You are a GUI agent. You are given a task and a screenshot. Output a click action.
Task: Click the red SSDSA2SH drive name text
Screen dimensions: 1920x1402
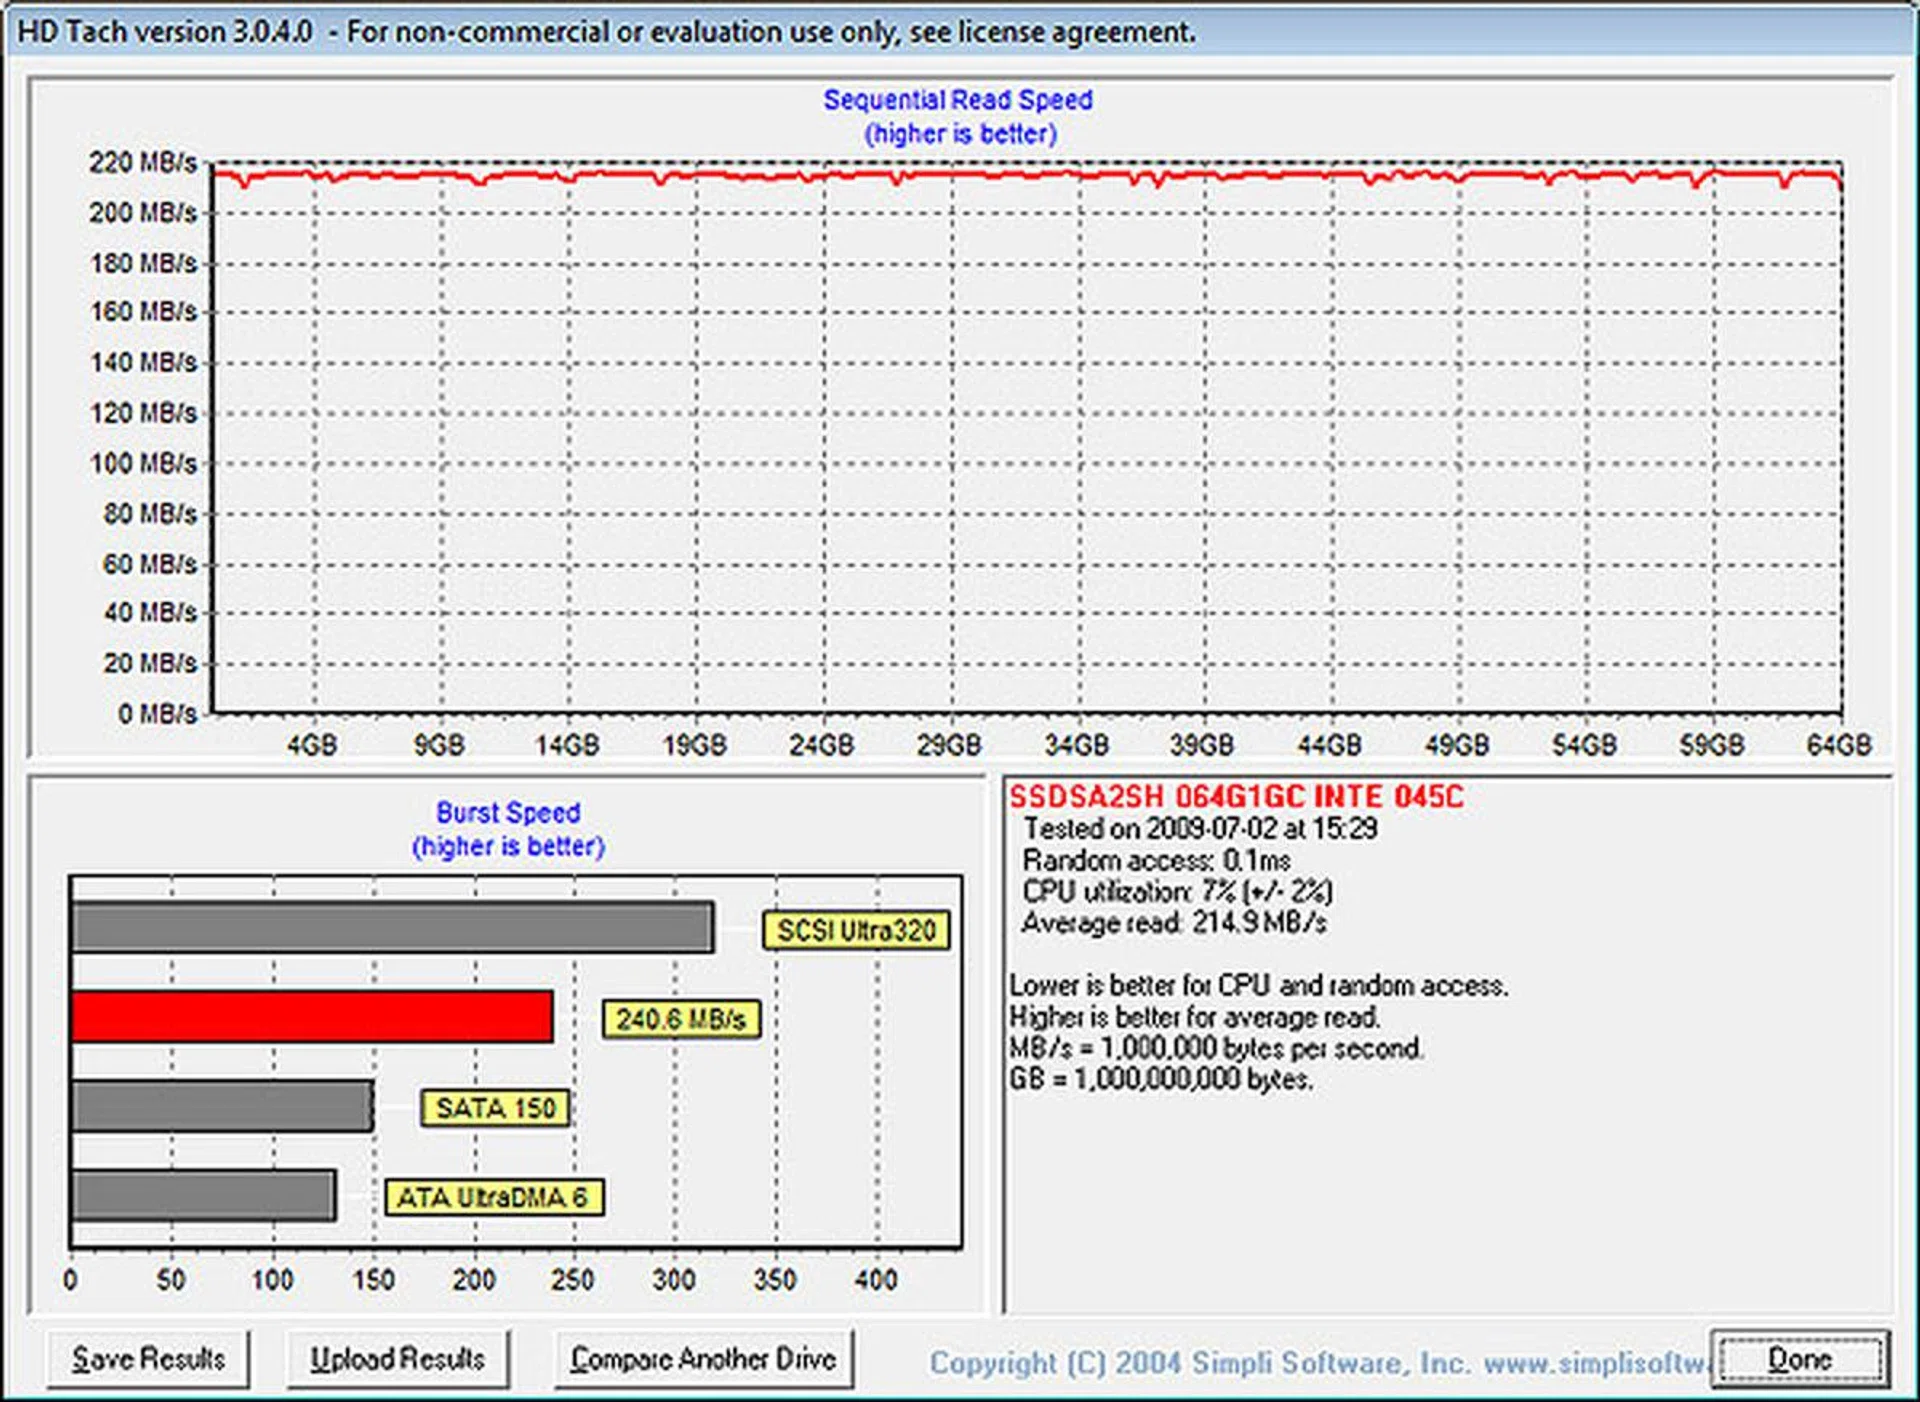tap(1236, 797)
